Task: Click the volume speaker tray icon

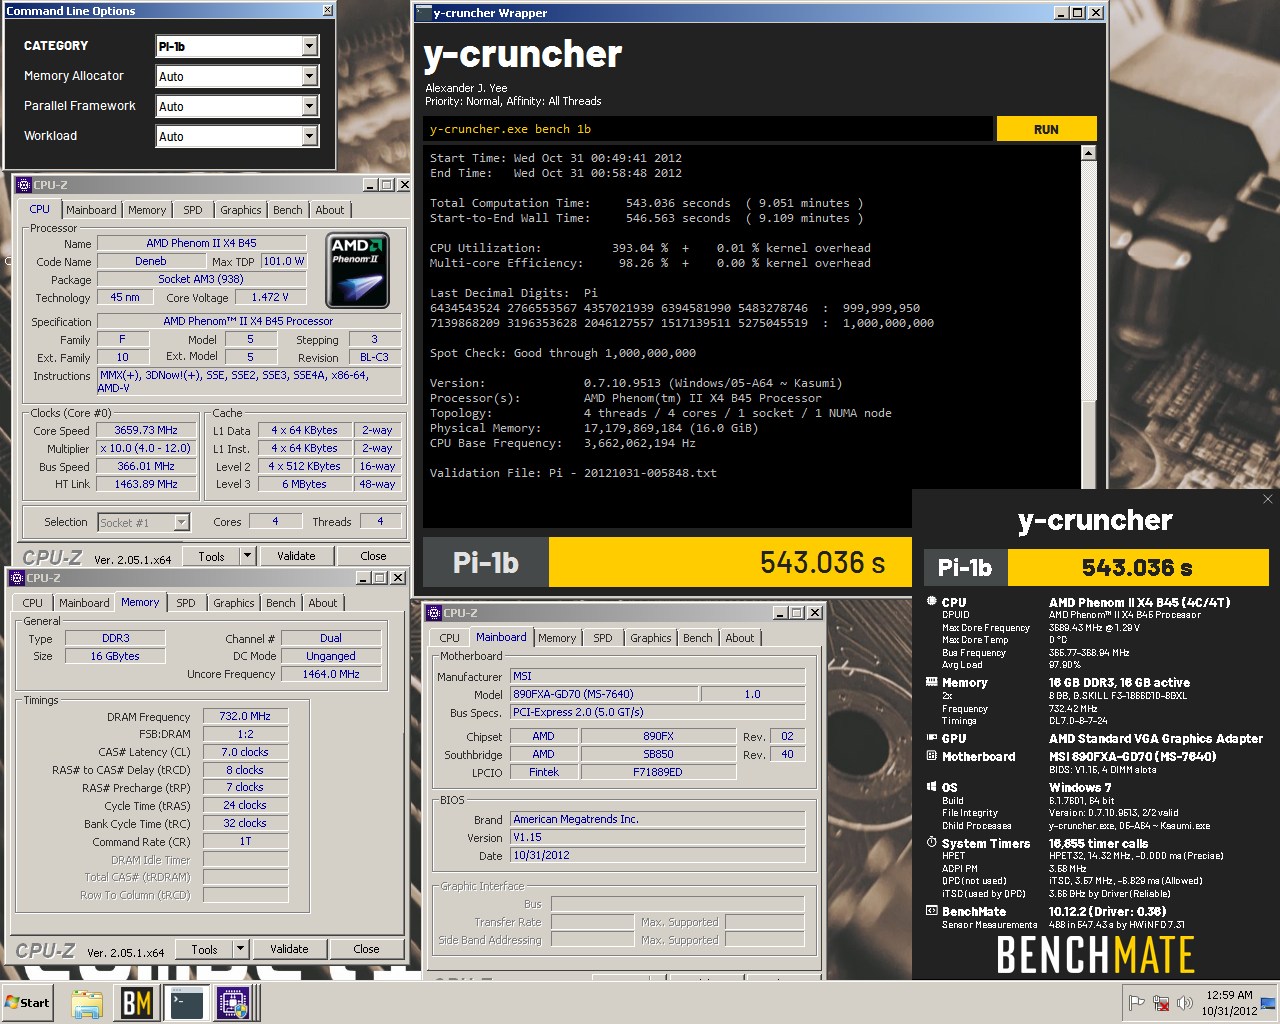Action: point(1185,1003)
